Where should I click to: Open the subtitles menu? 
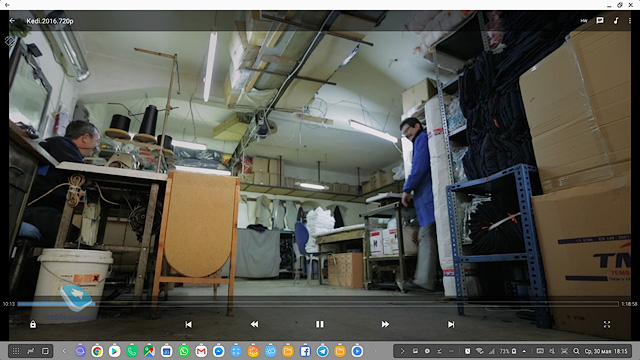click(600, 20)
